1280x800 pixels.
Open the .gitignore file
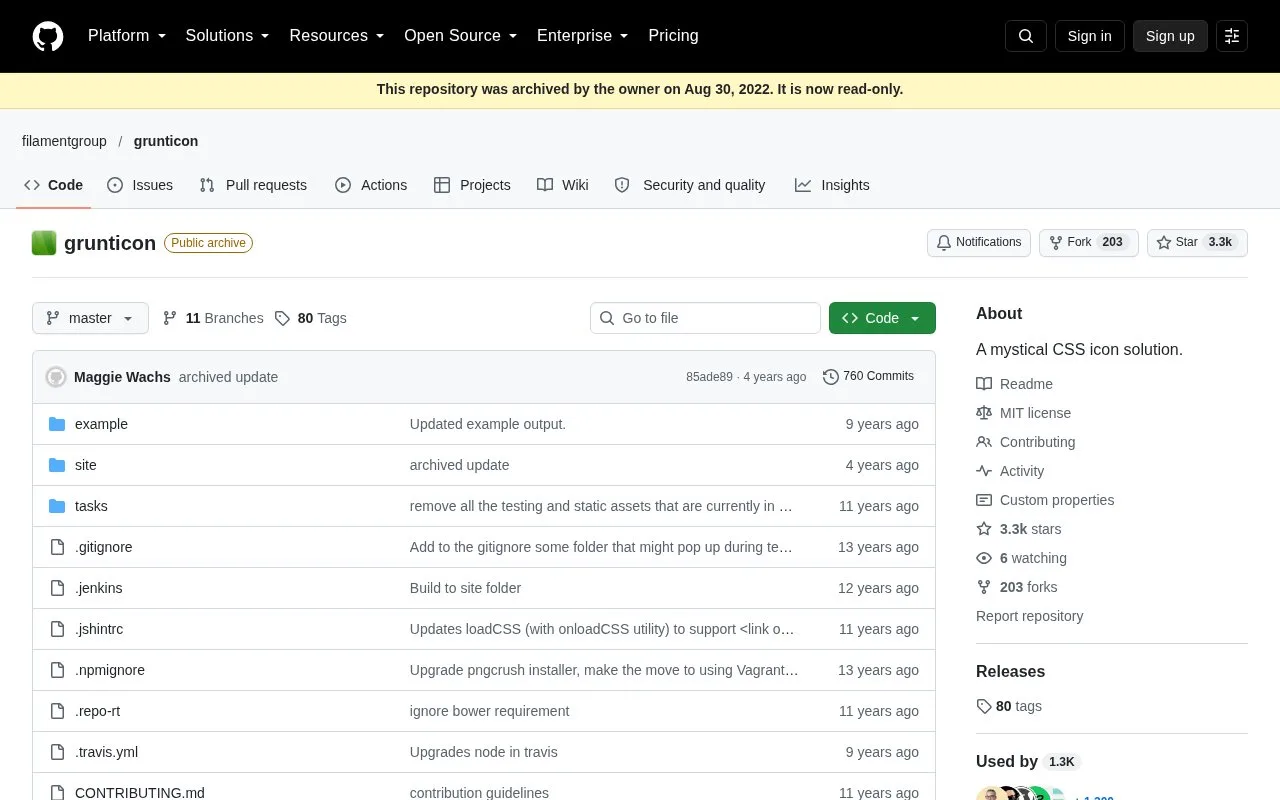(x=104, y=547)
